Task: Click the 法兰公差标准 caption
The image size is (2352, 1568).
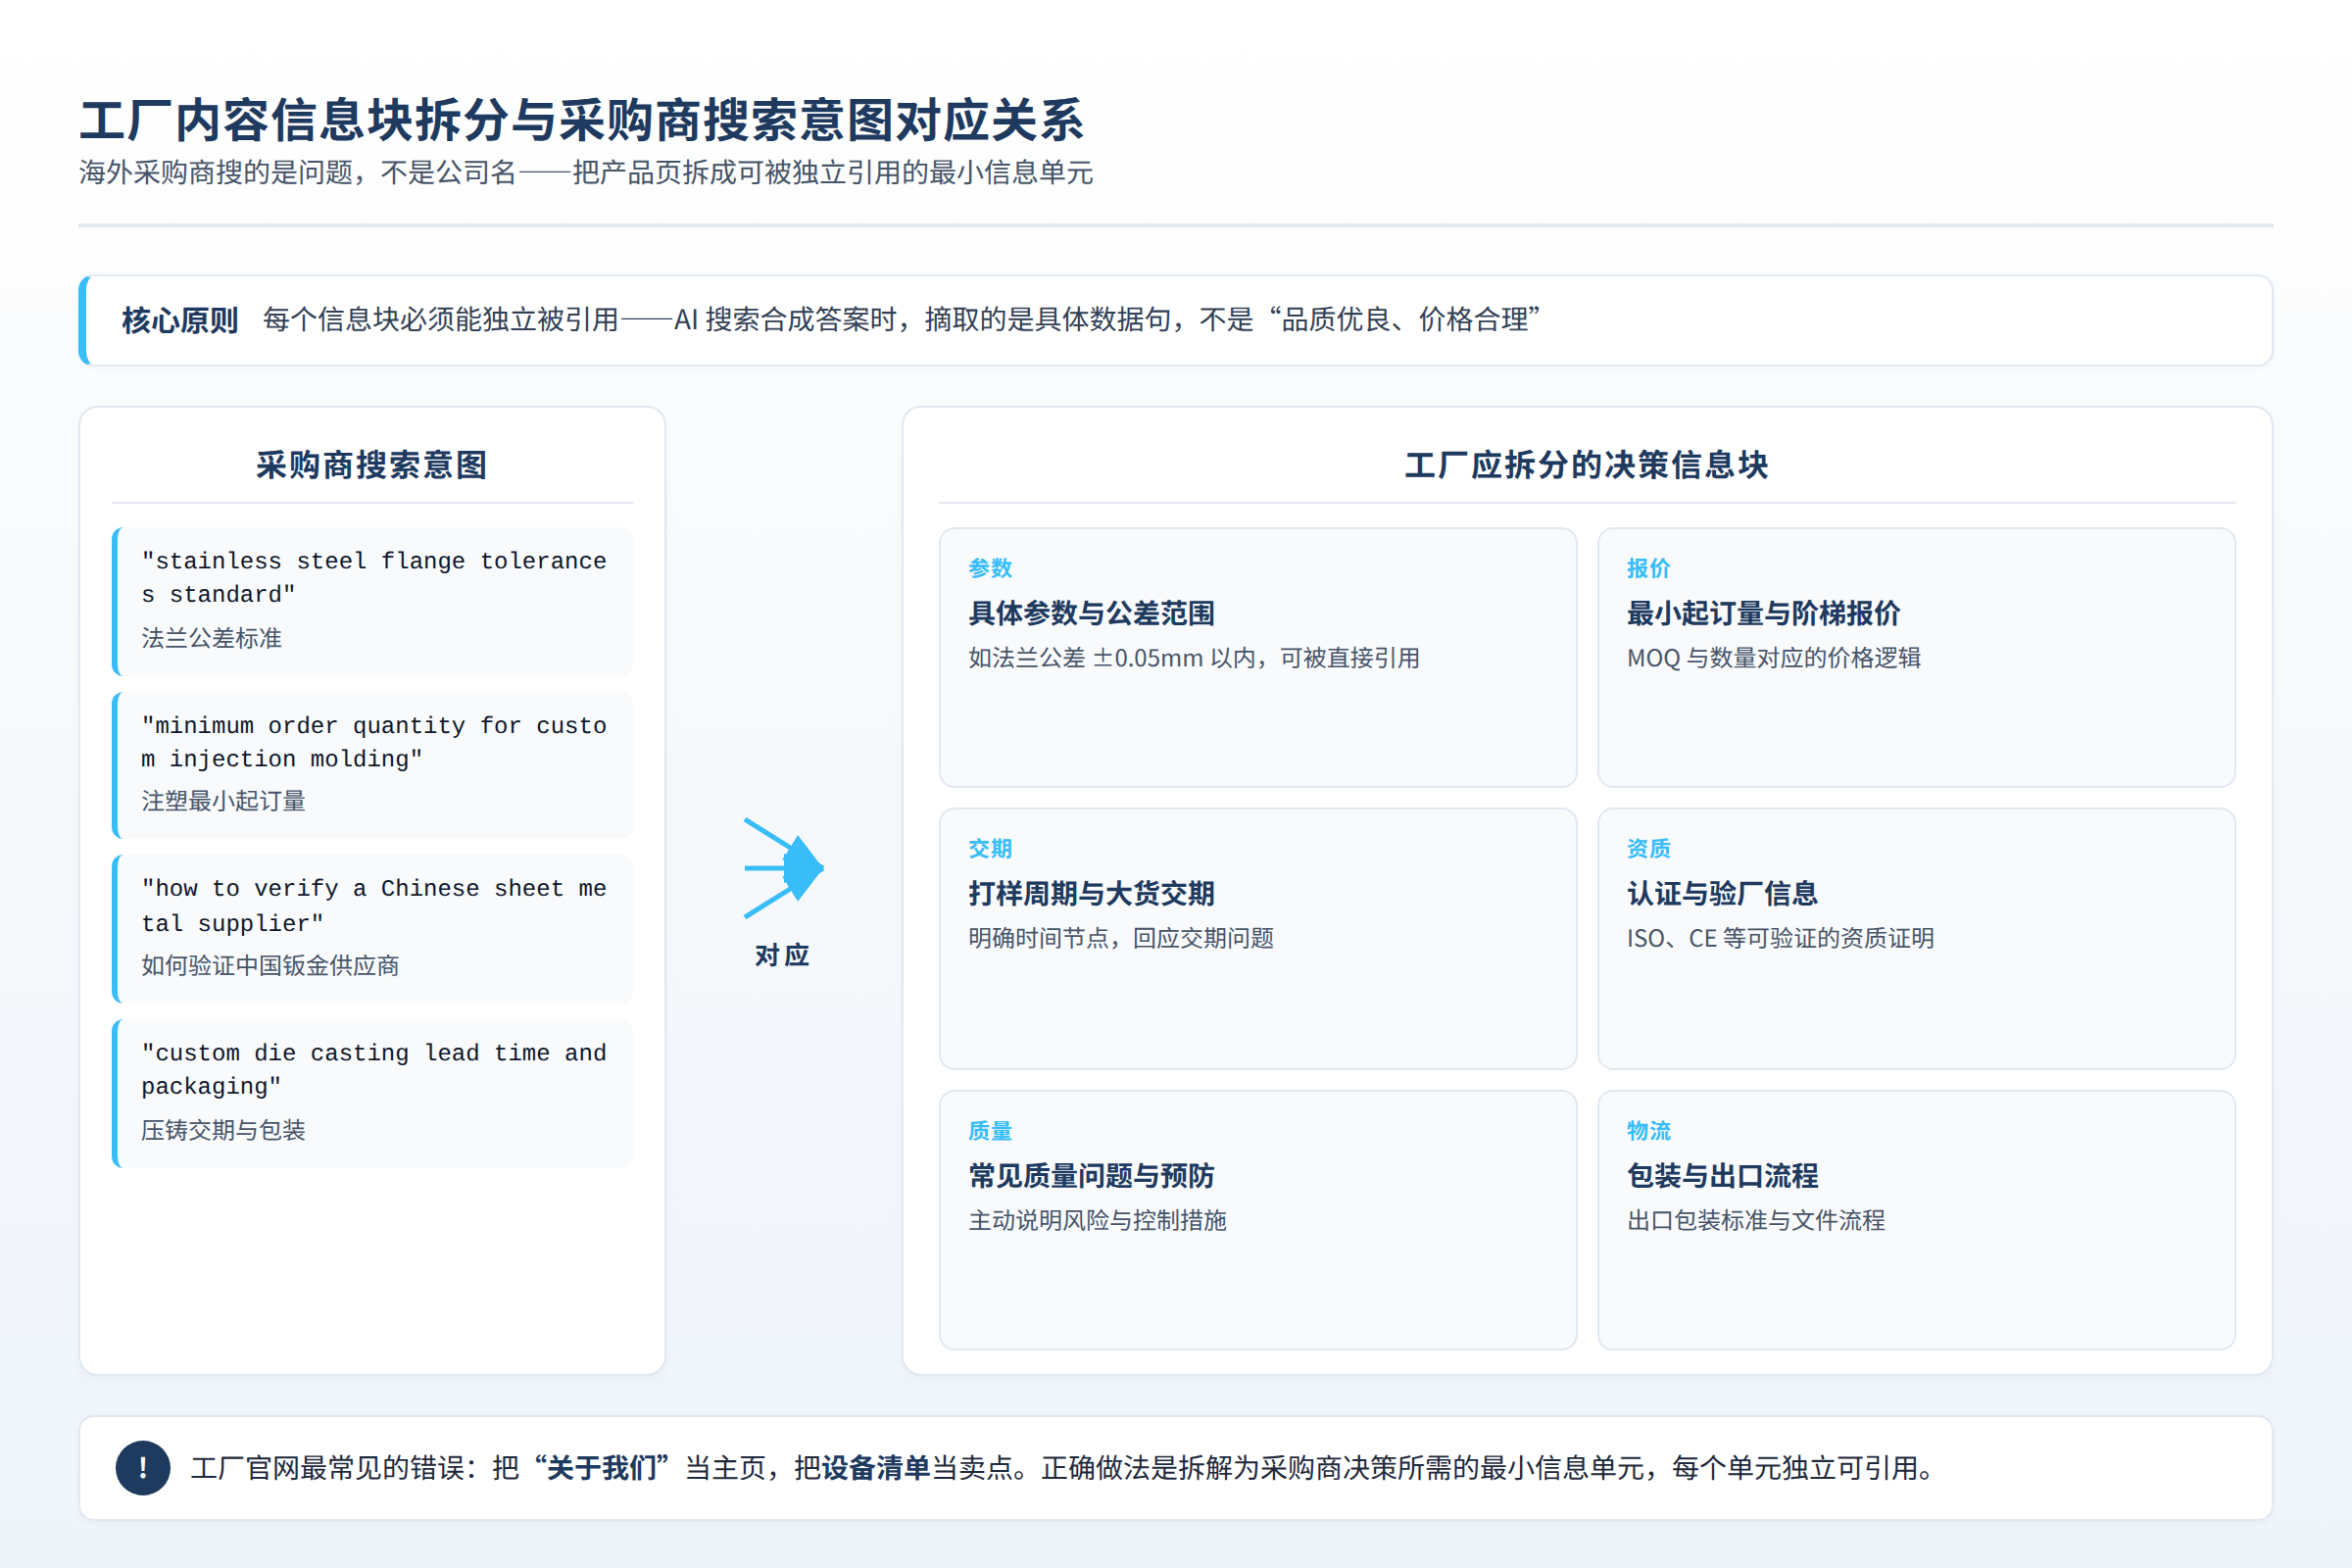Action: point(211,638)
